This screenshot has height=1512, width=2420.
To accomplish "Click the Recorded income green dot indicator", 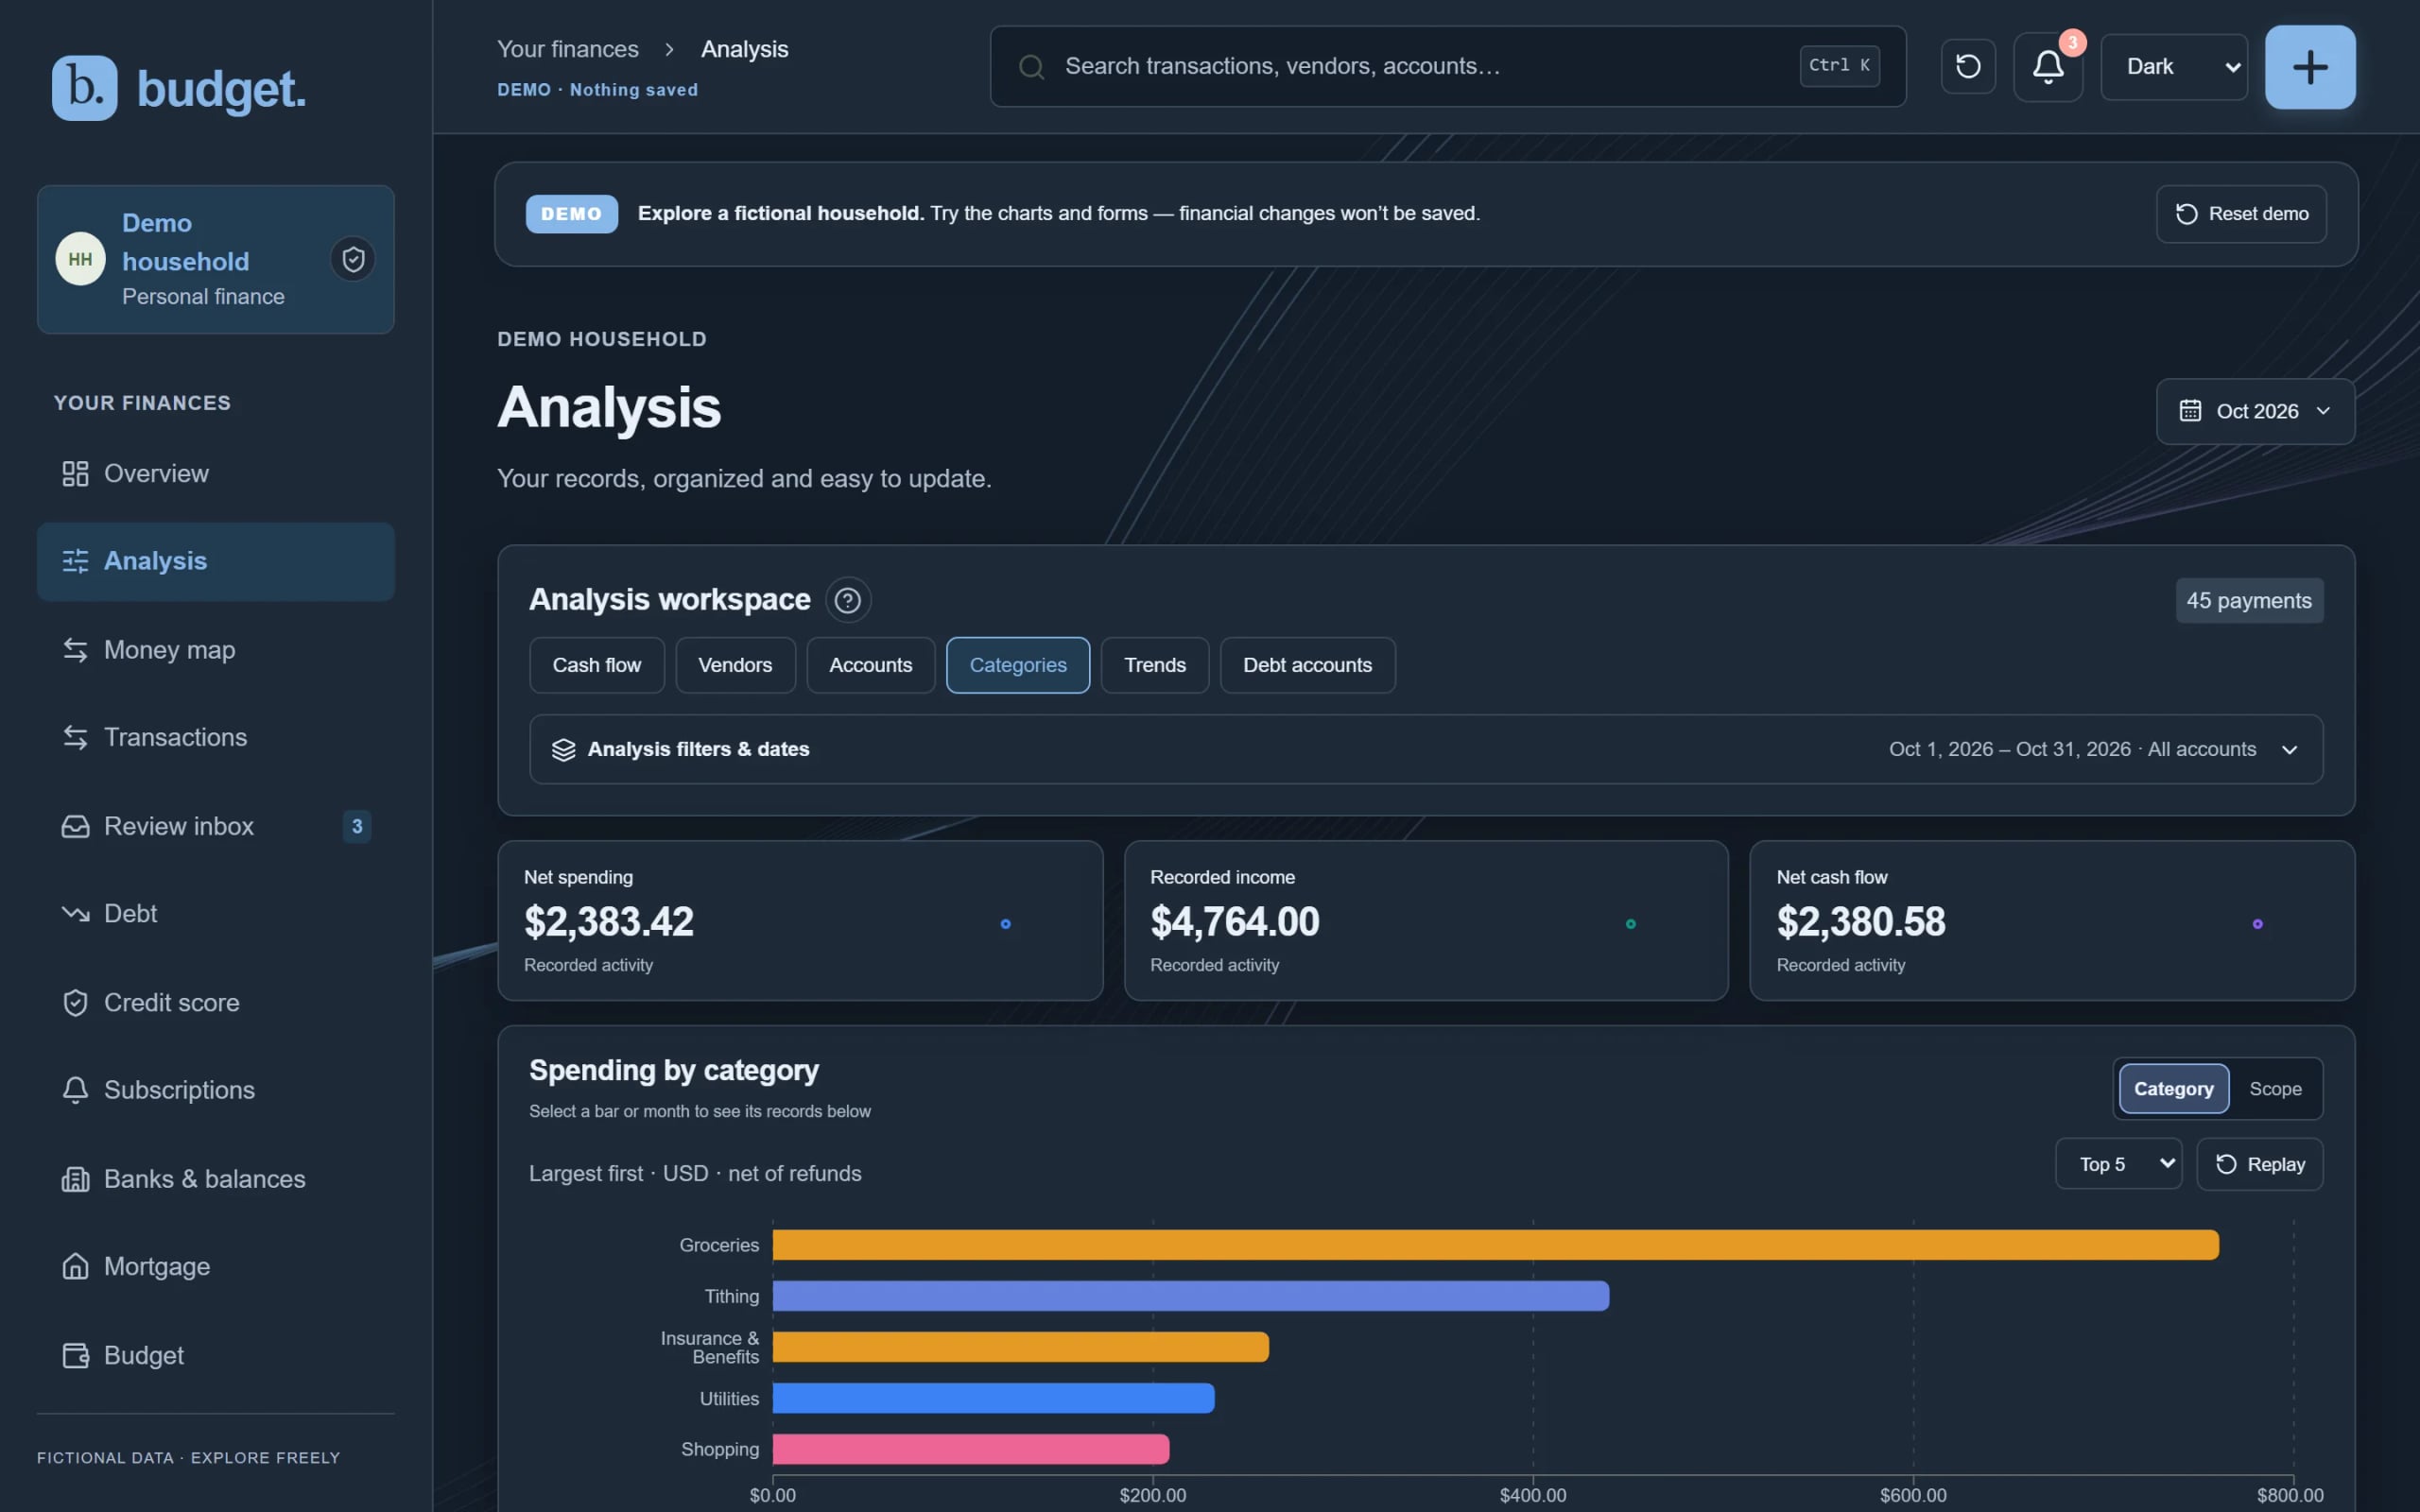I will tap(1631, 924).
